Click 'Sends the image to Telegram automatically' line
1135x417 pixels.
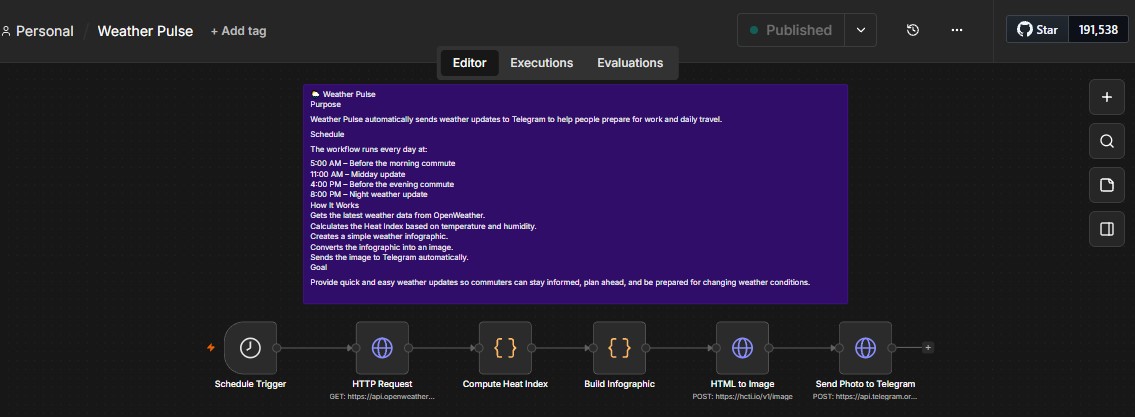click(389, 257)
